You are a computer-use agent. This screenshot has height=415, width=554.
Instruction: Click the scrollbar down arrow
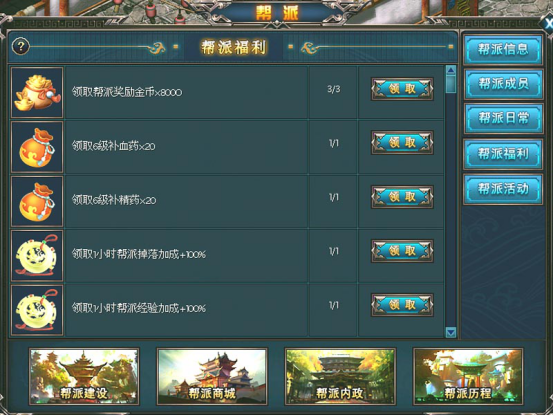[x=451, y=332]
